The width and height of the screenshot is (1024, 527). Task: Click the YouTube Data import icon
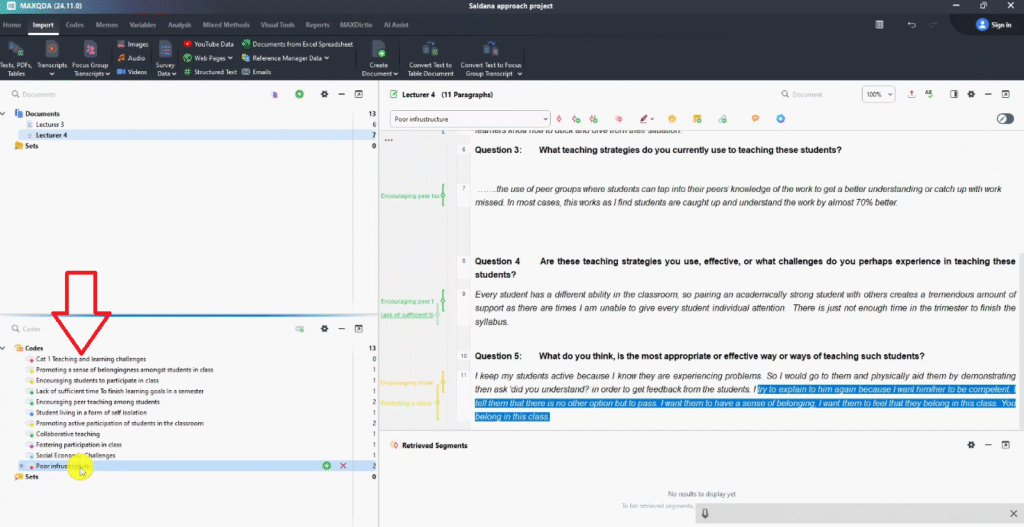pos(190,44)
